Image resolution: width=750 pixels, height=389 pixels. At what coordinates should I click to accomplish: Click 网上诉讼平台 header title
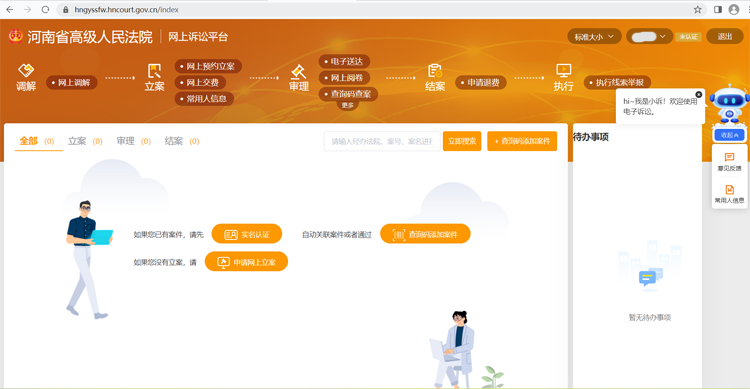198,37
